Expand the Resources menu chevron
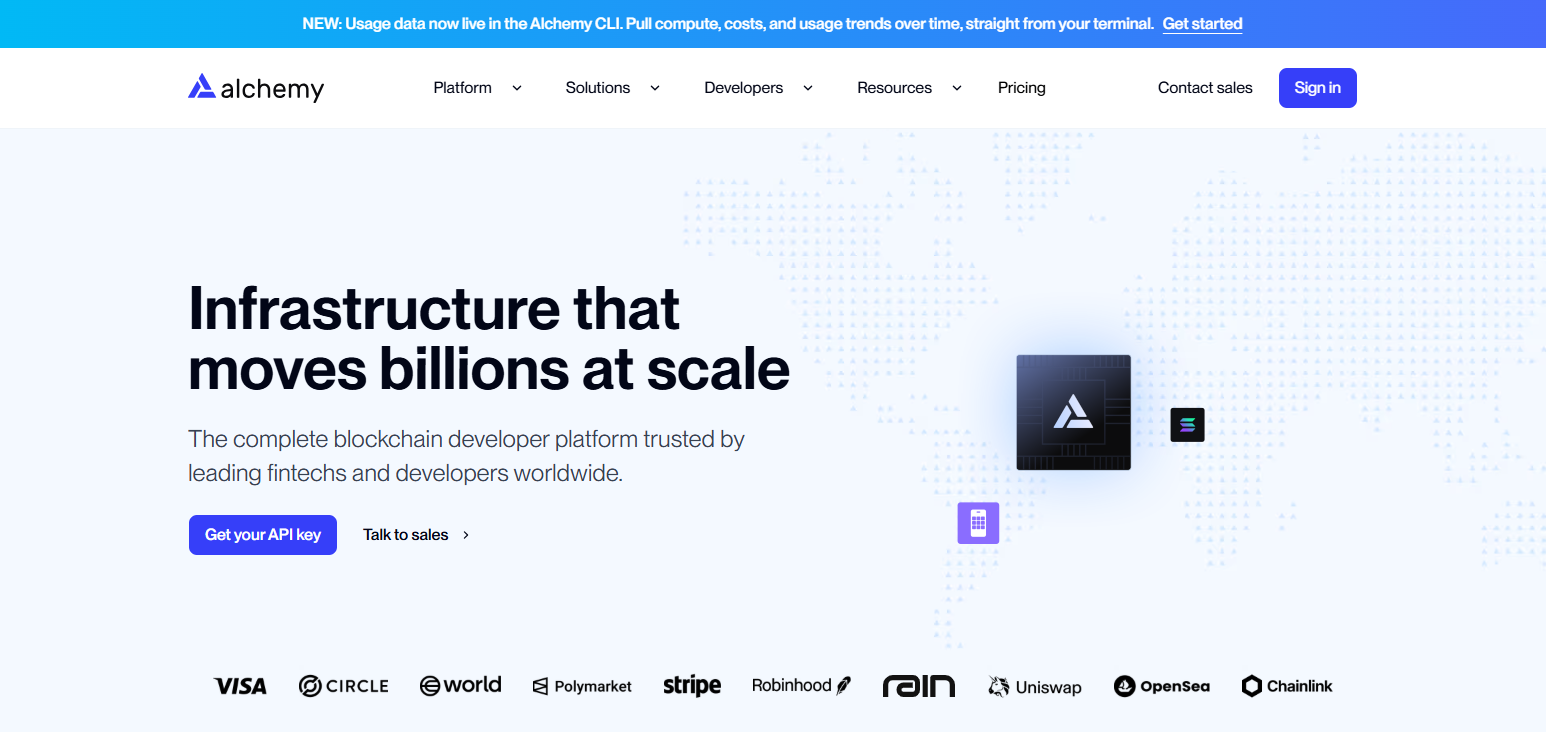The image size is (1546, 732). [957, 88]
